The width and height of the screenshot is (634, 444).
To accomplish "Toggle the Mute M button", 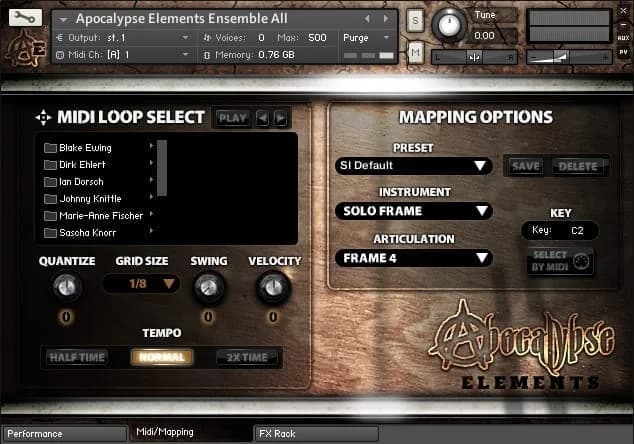I will [416, 52].
